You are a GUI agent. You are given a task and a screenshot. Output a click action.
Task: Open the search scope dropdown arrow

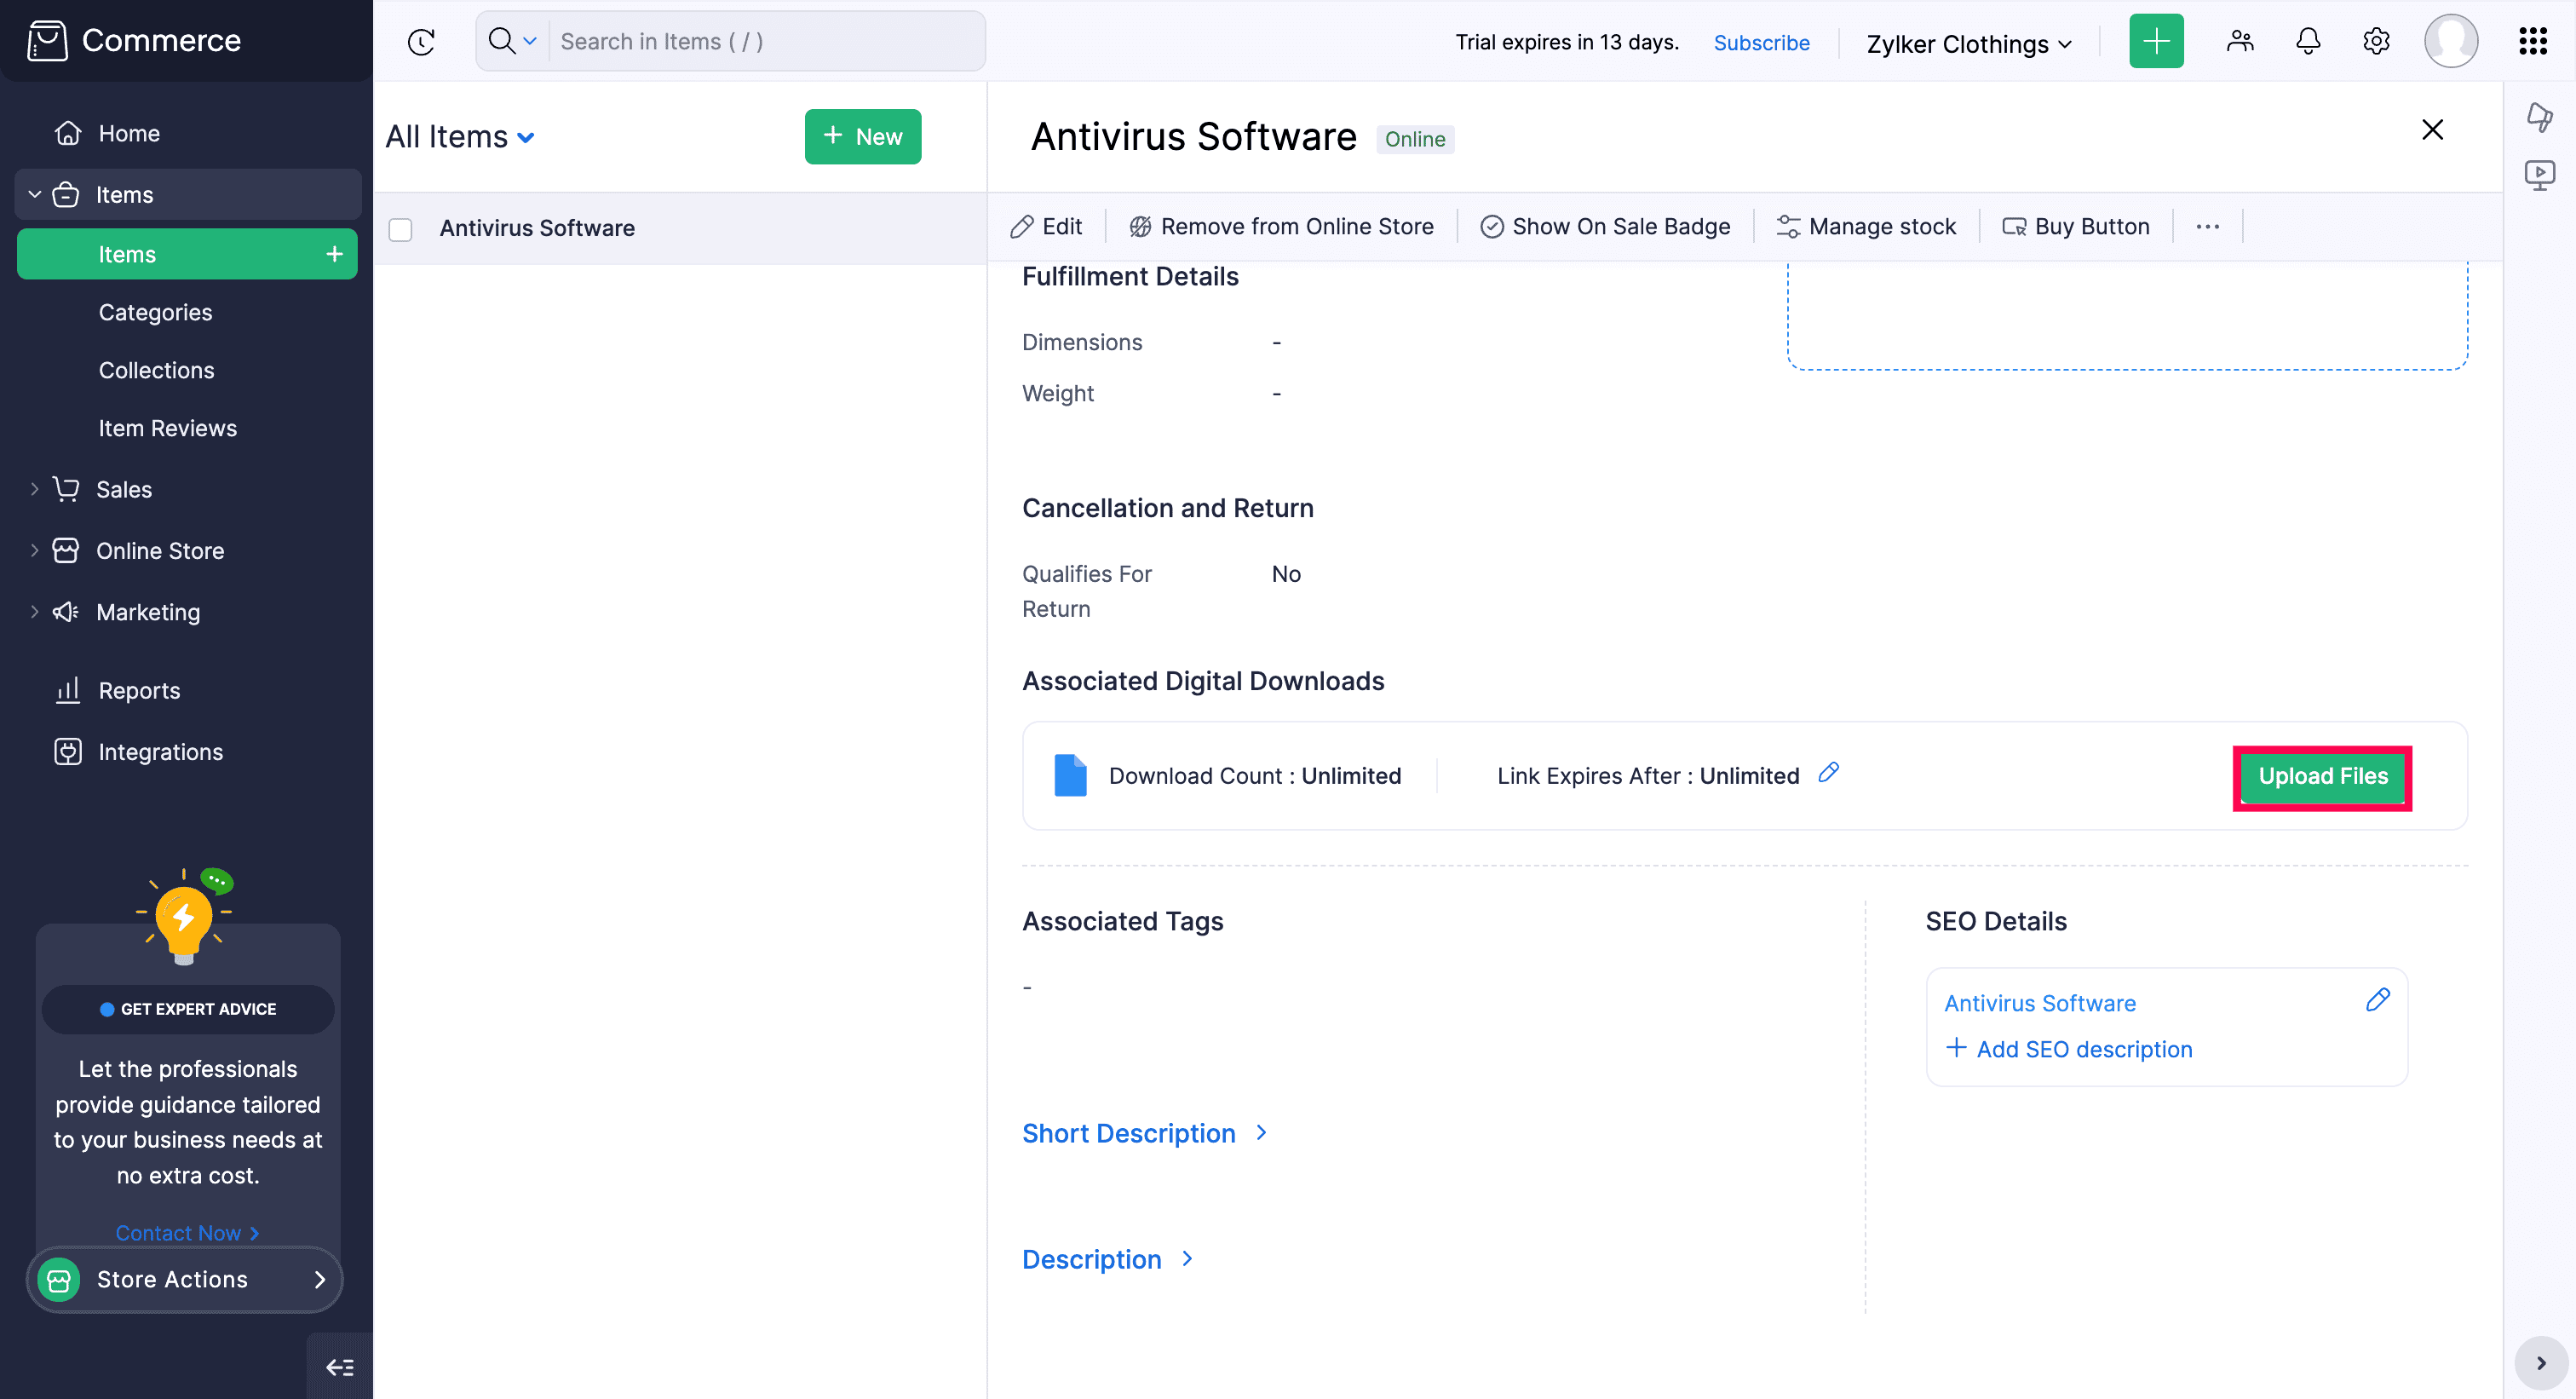click(530, 41)
